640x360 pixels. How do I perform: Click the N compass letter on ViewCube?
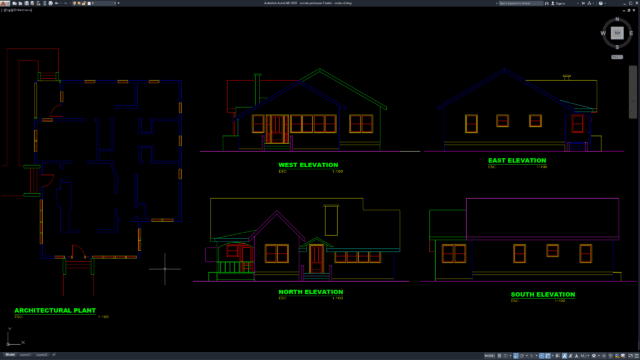point(617,19)
